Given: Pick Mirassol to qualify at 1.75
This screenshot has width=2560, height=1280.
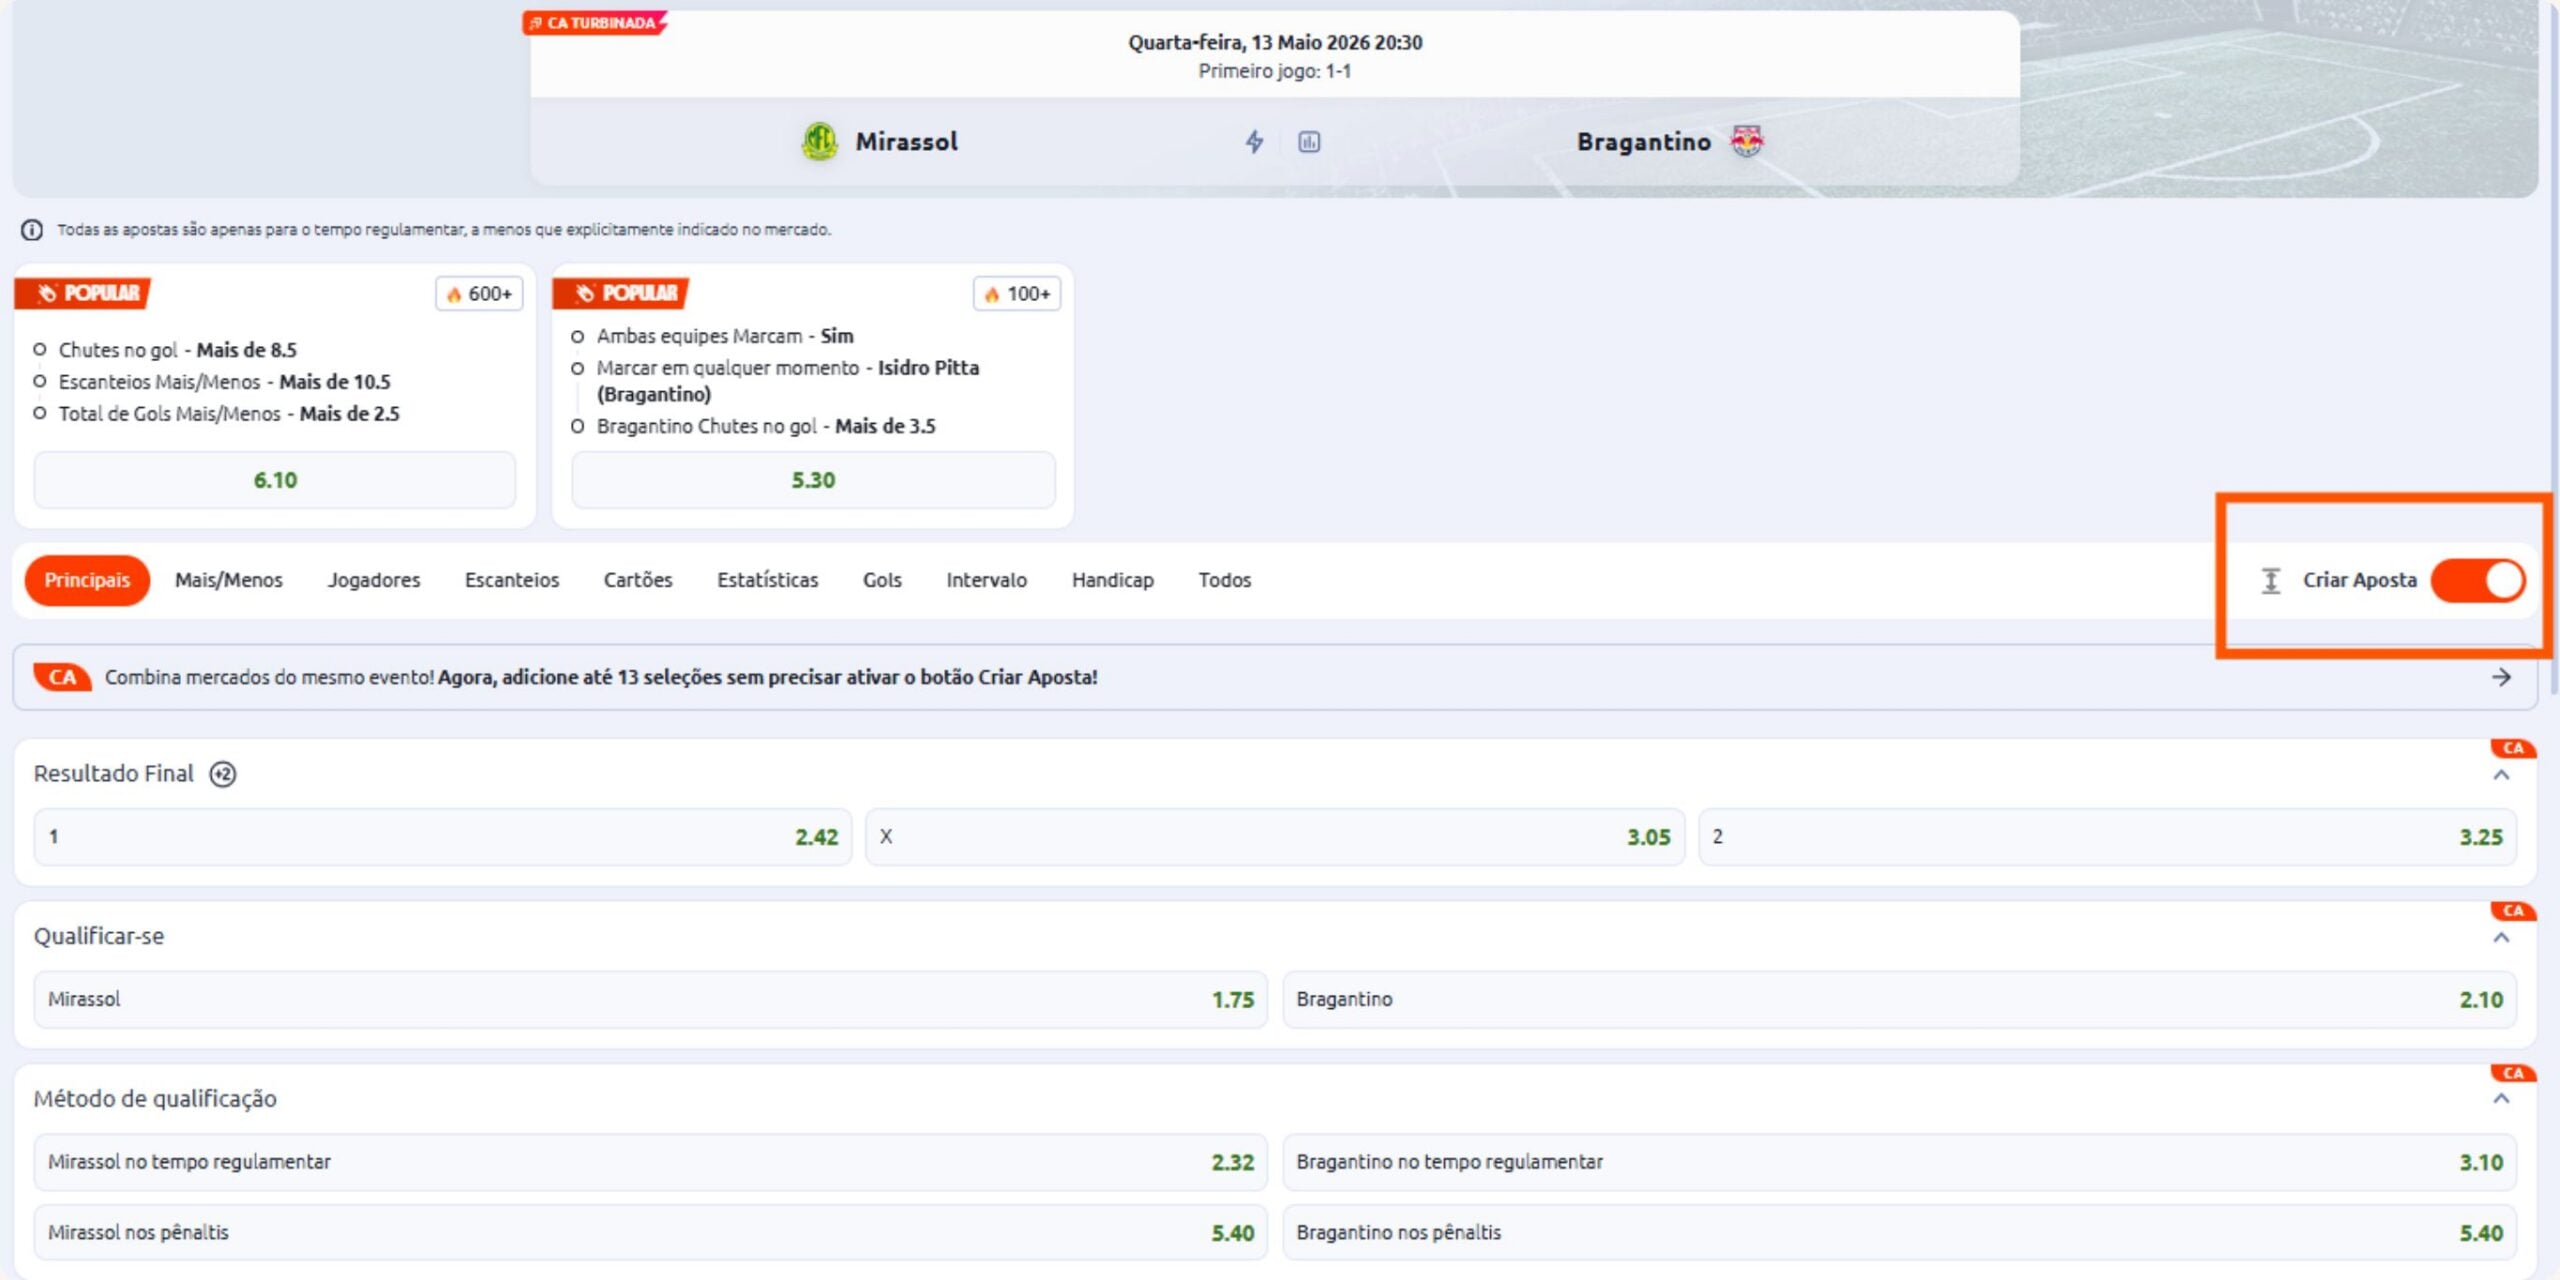Looking at the screenshot, I should coord(651,999).
